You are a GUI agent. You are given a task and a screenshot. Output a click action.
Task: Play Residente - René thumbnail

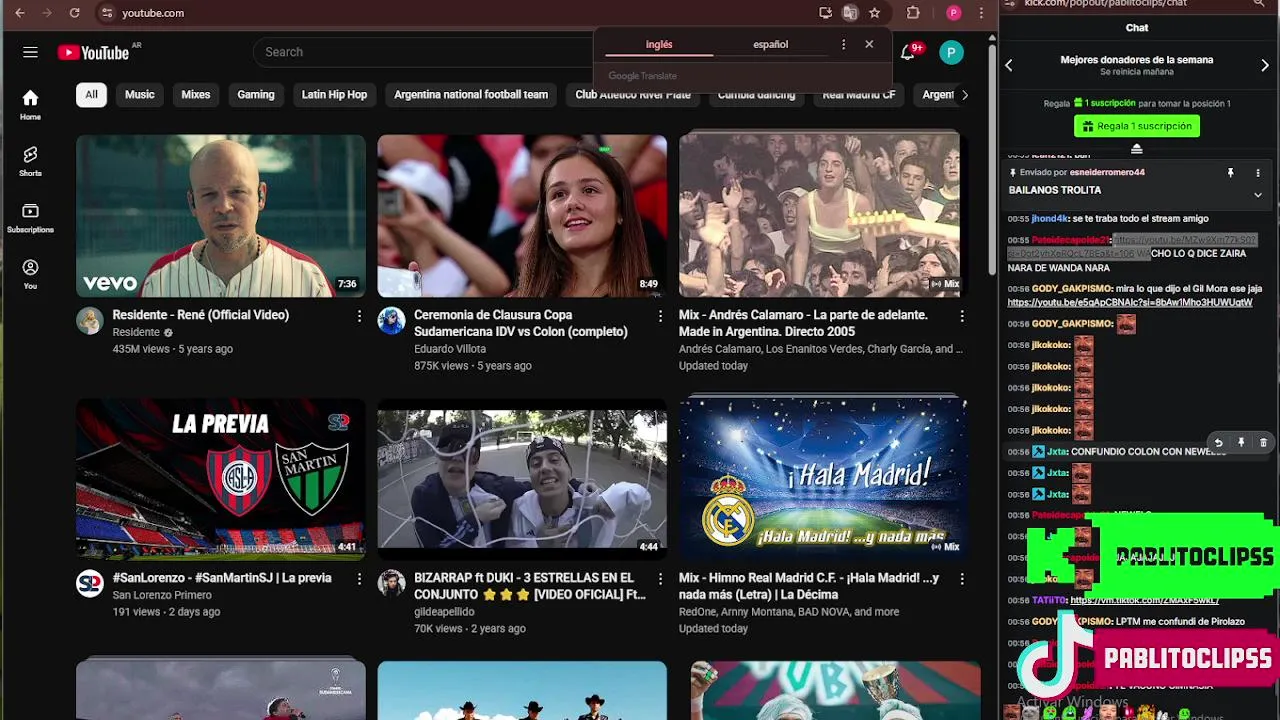coord(221,215)
